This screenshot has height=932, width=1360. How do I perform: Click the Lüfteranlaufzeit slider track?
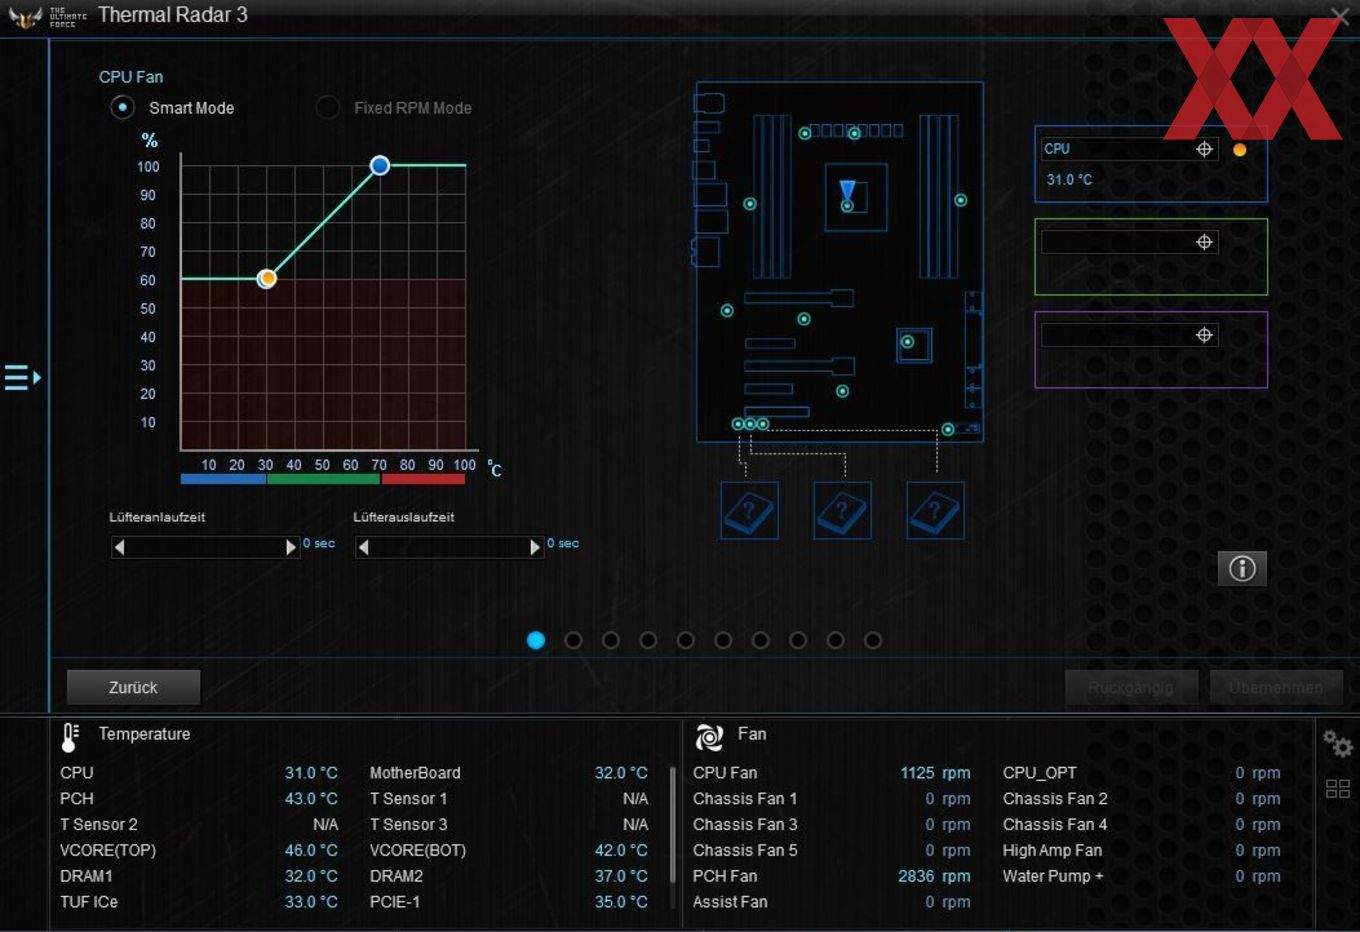coord(205,547)
